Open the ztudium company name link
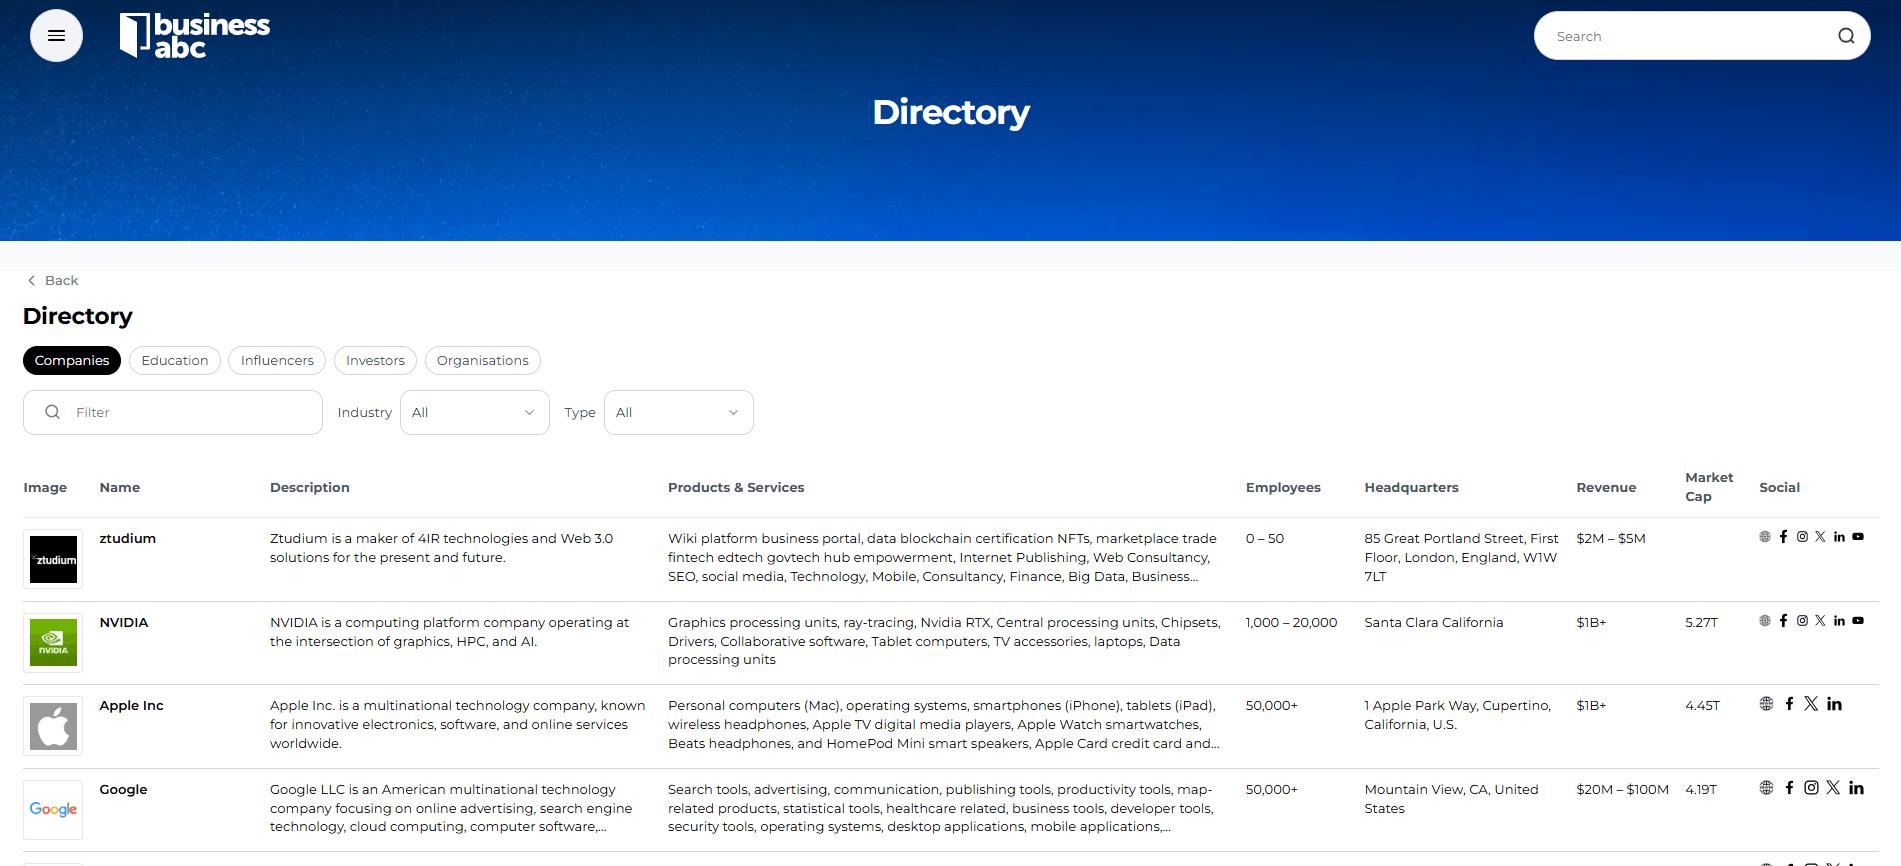The height and width of the screenshot is (866, 1901). [128, 539]
